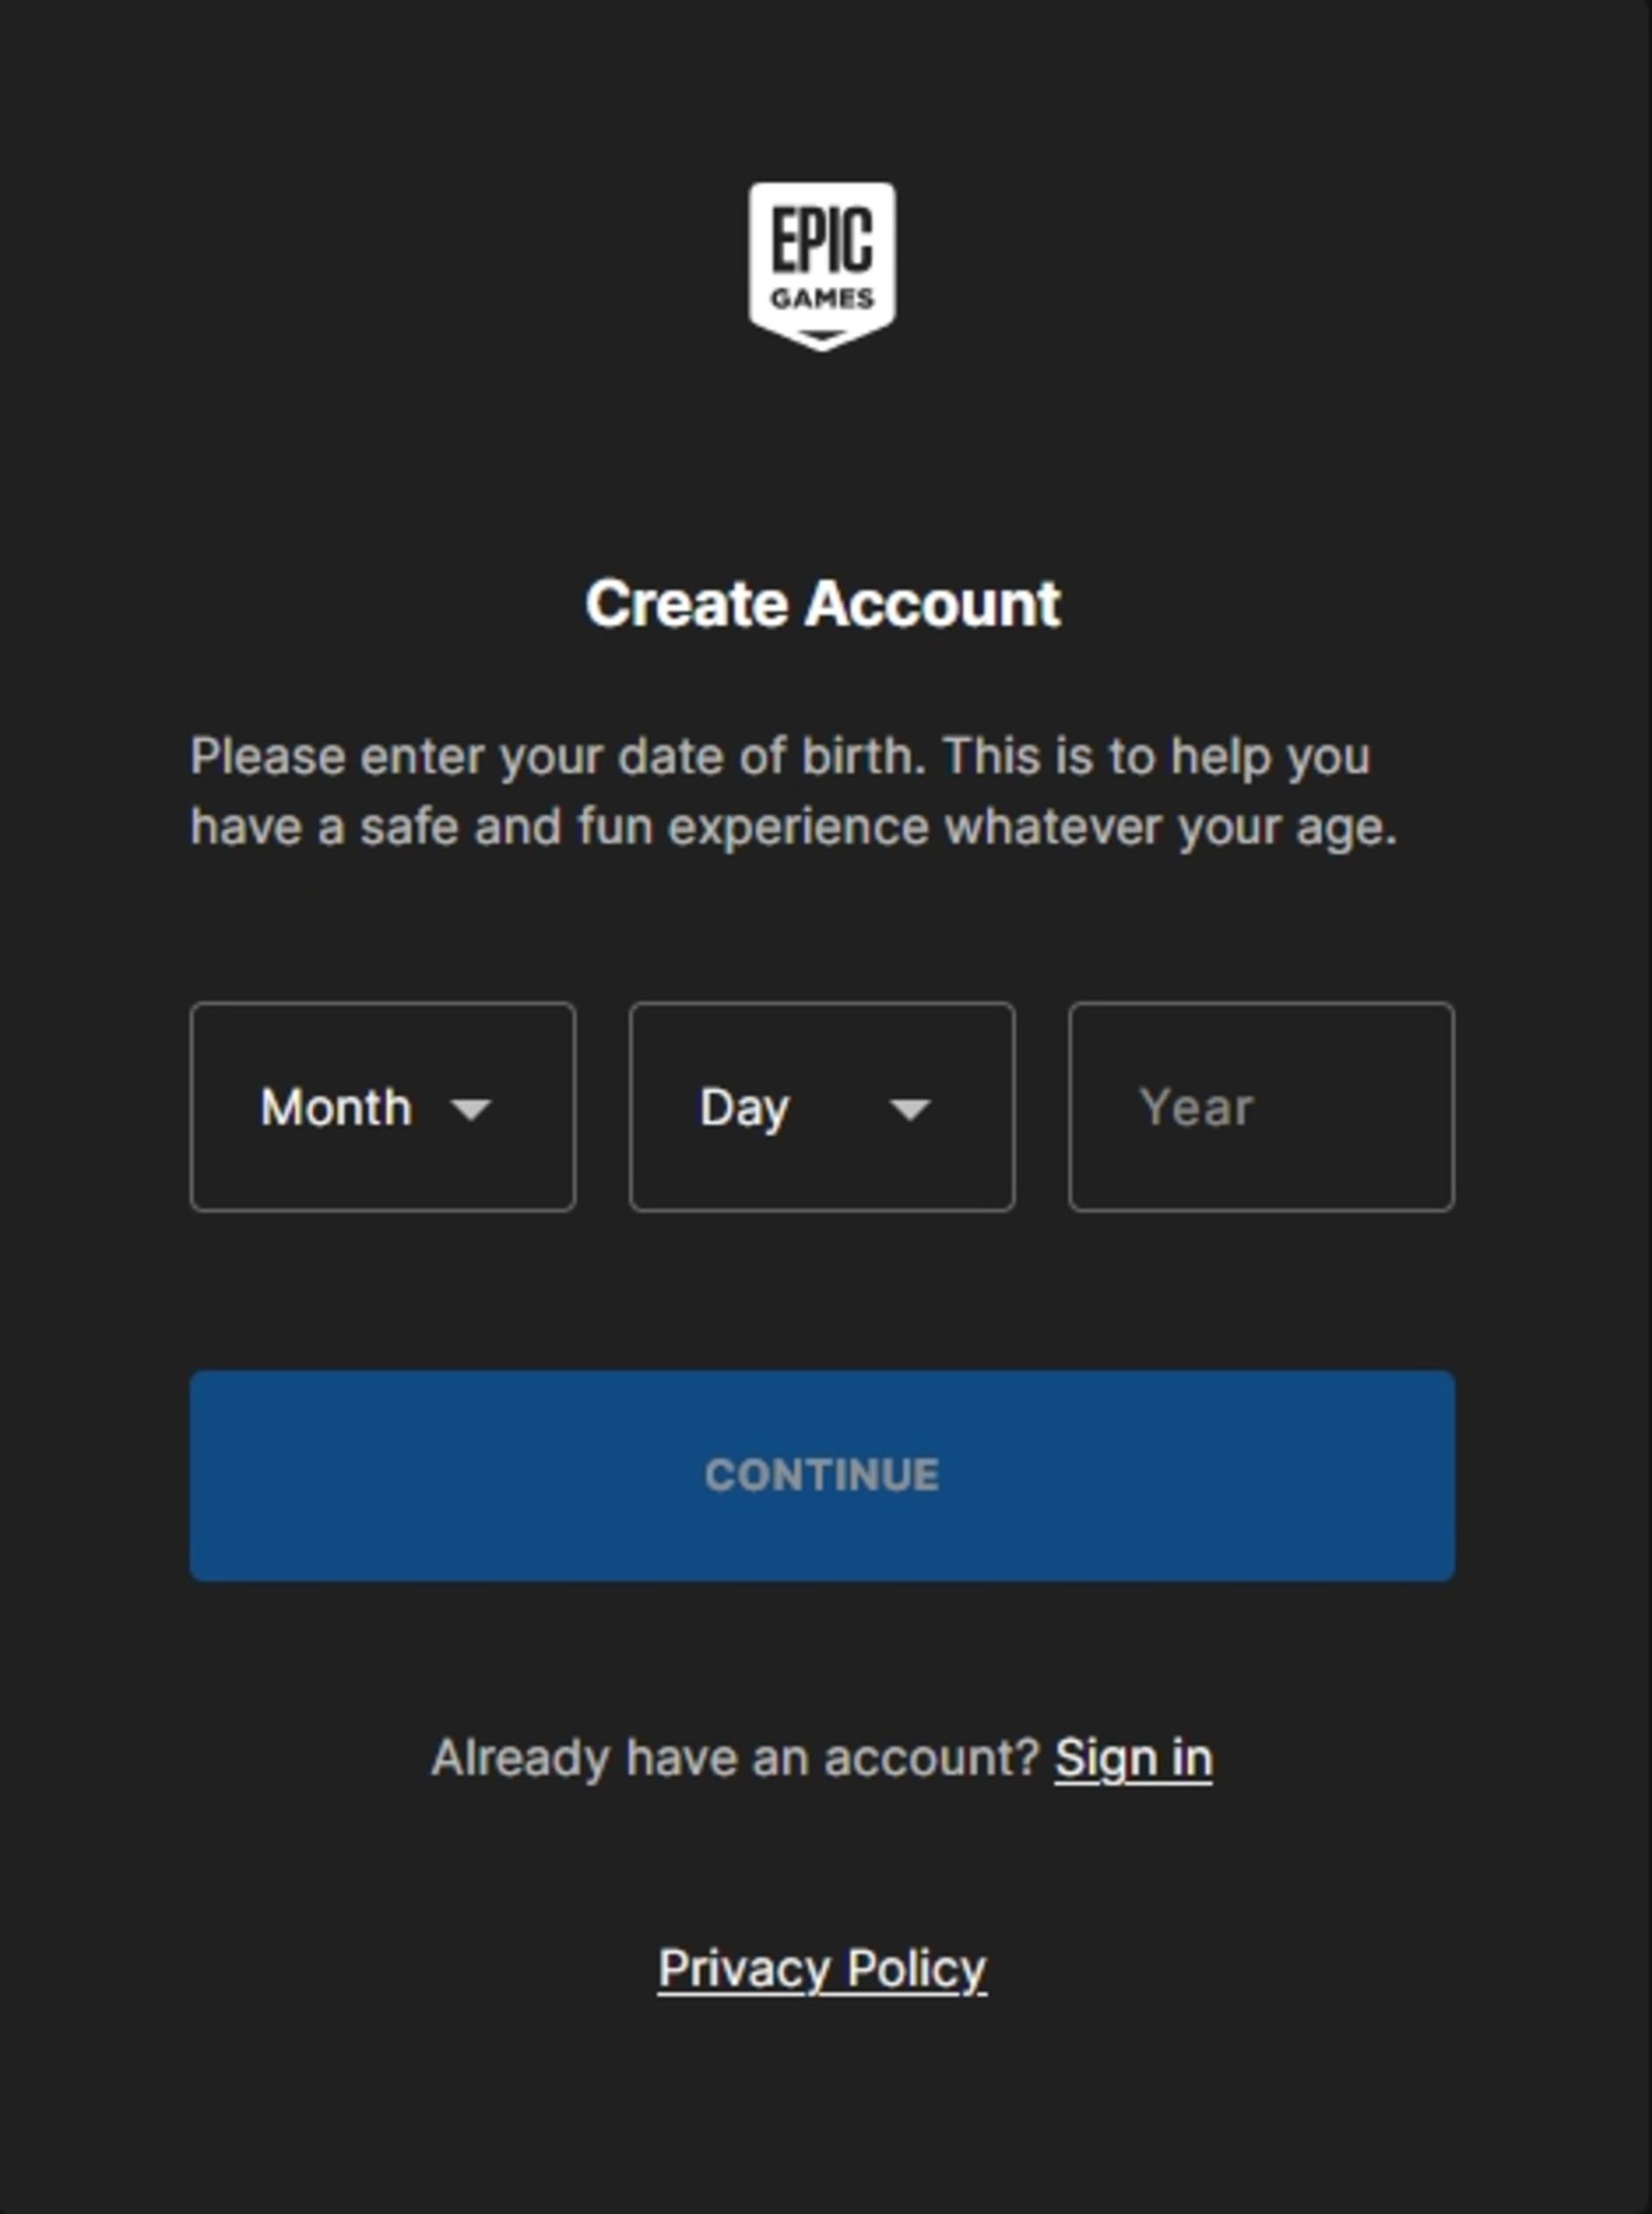Click the "Already have an account?" text
Viewport: 1652px width, 2214px height.
[x=736, y=1758]
